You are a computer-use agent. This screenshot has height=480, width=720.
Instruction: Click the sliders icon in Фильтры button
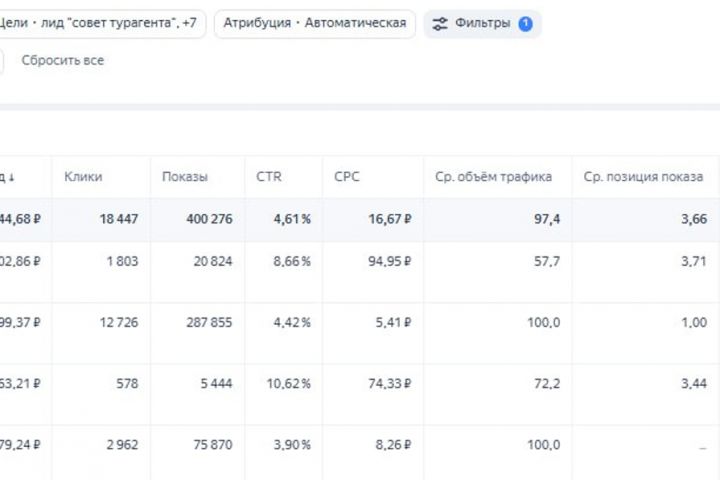pyautogui.click(x=440, y=24)
